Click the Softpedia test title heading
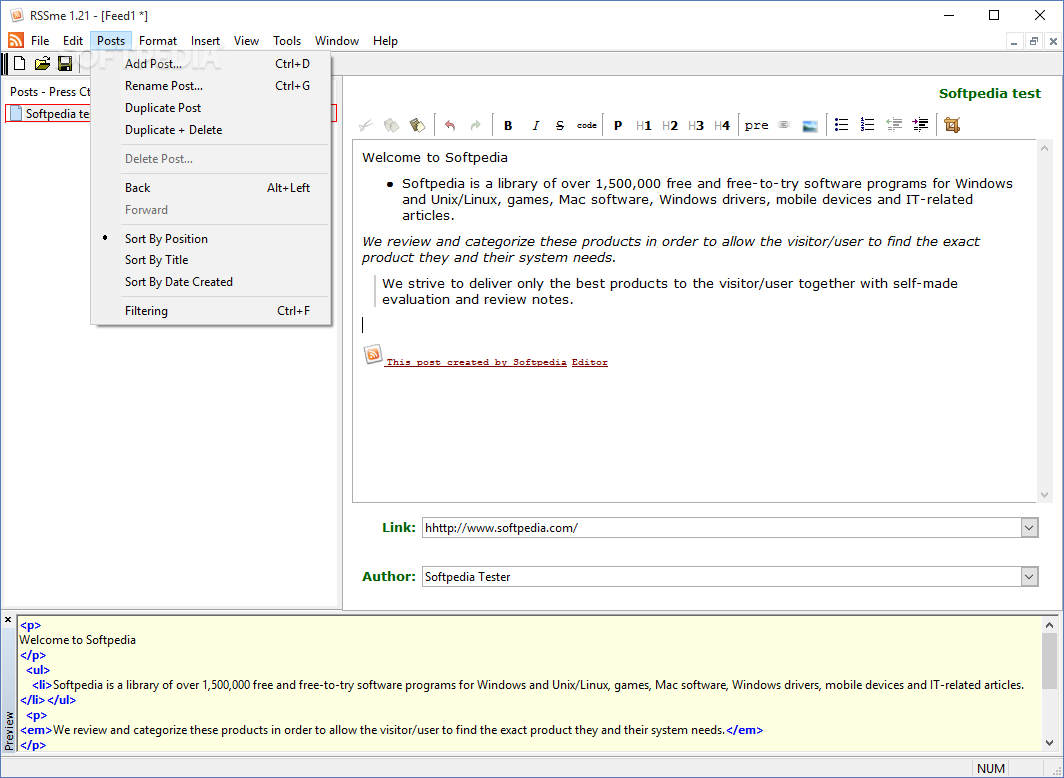 point(989,94)
